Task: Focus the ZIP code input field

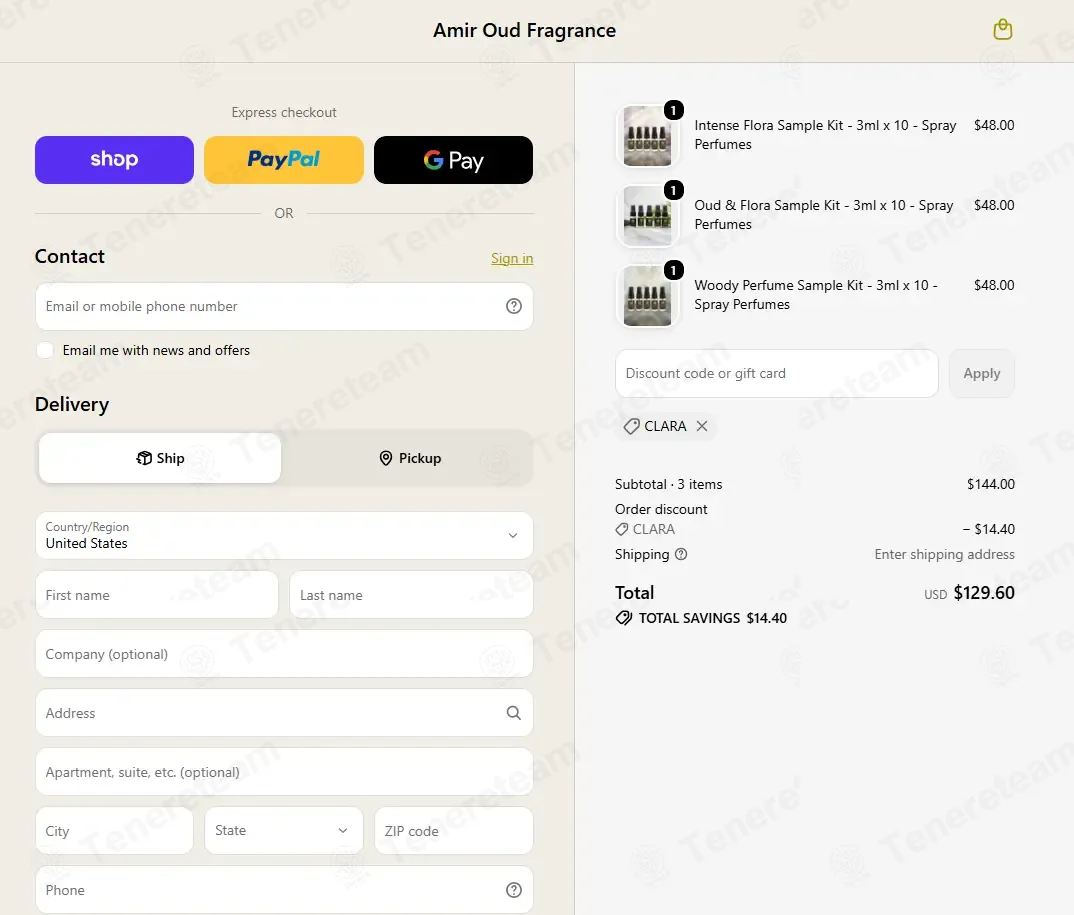Action: (x=453, y=830)
